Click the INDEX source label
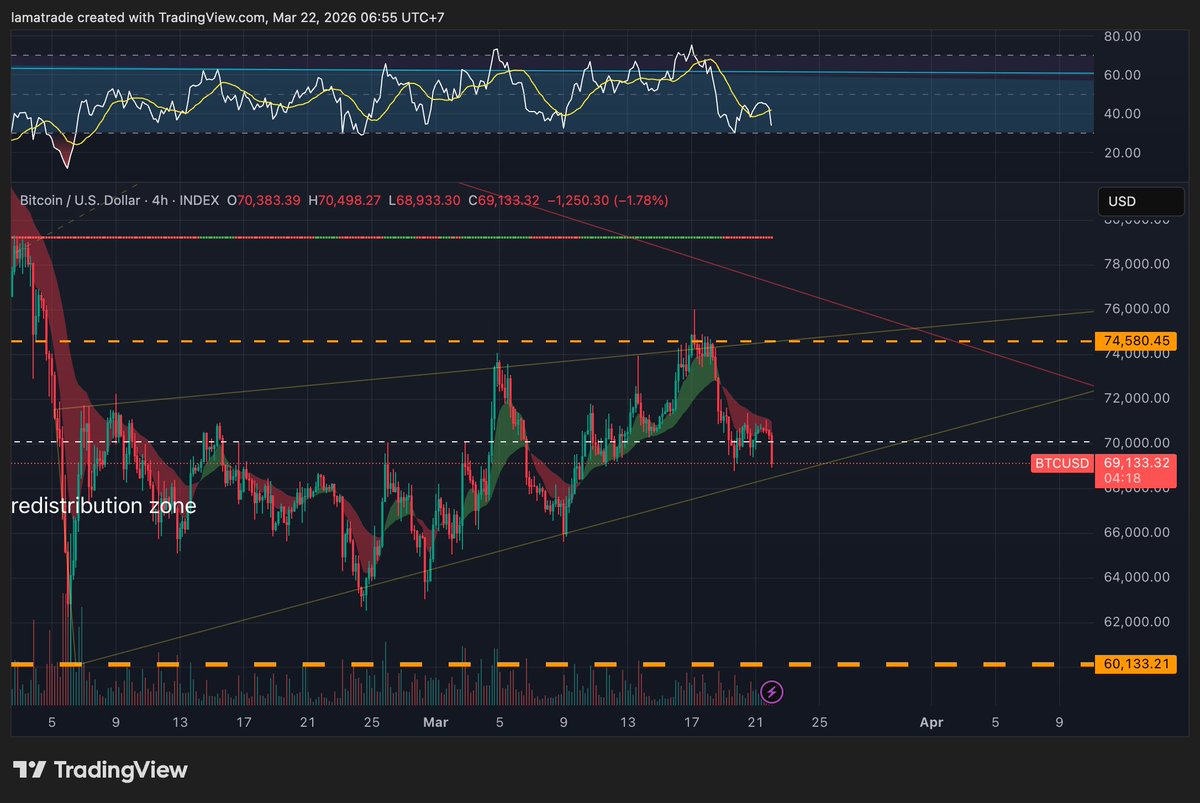The width and height of the screenshot is (1200, 803). pos(199,201)
